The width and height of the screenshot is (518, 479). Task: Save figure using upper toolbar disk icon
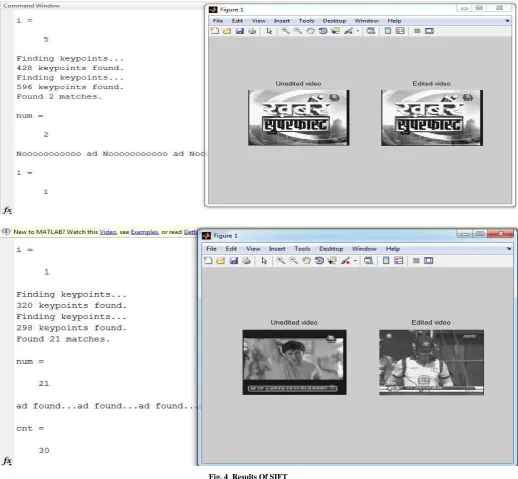click(x=239, y=31)
